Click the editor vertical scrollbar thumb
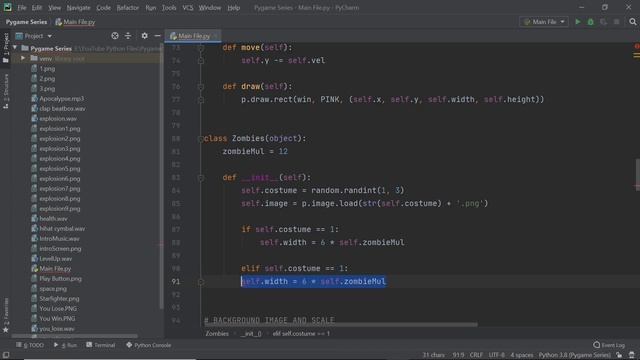Viewport: 640px width, 360px height. 637,175
